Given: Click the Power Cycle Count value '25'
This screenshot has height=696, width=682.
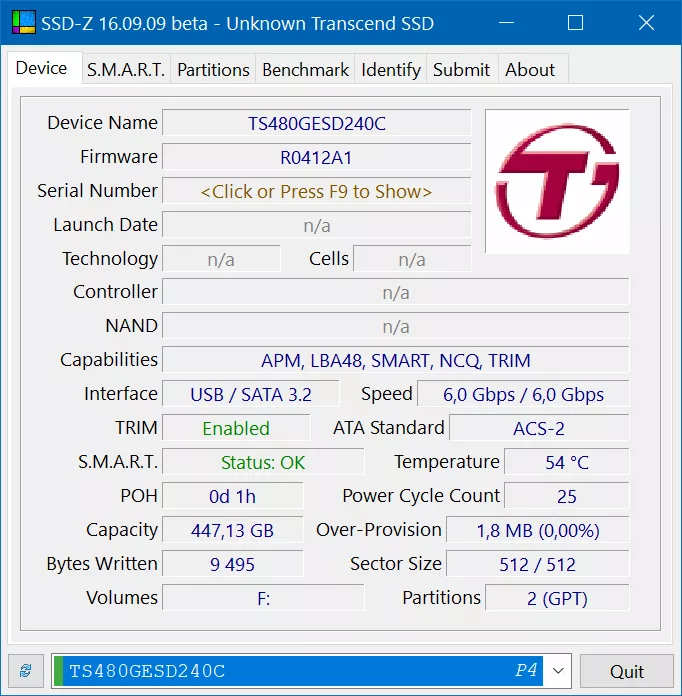Looking at the screenshot, I should (567, 496).
